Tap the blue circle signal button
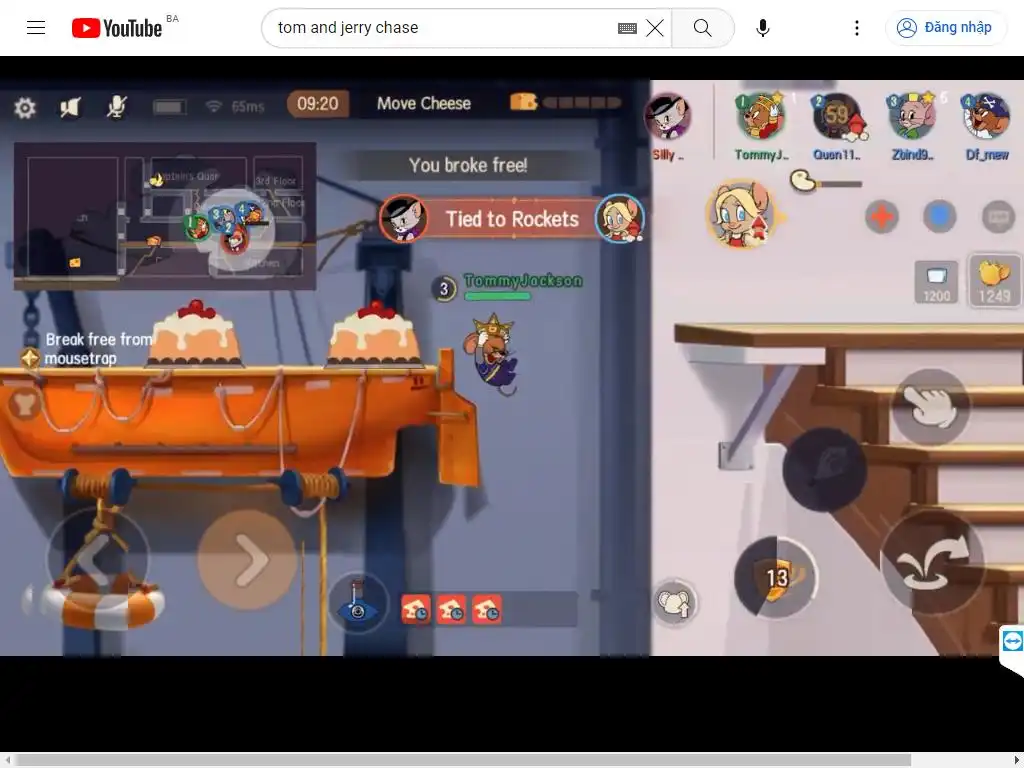 [940, 217]
